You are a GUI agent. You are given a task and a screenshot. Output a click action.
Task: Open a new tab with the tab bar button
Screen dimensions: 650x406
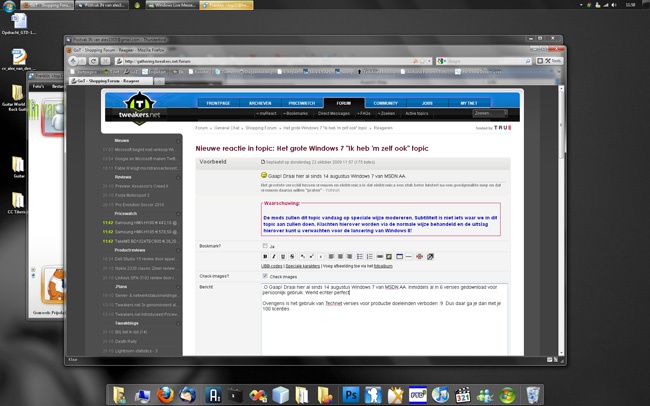pyautogui.click(x=159, y=81)
